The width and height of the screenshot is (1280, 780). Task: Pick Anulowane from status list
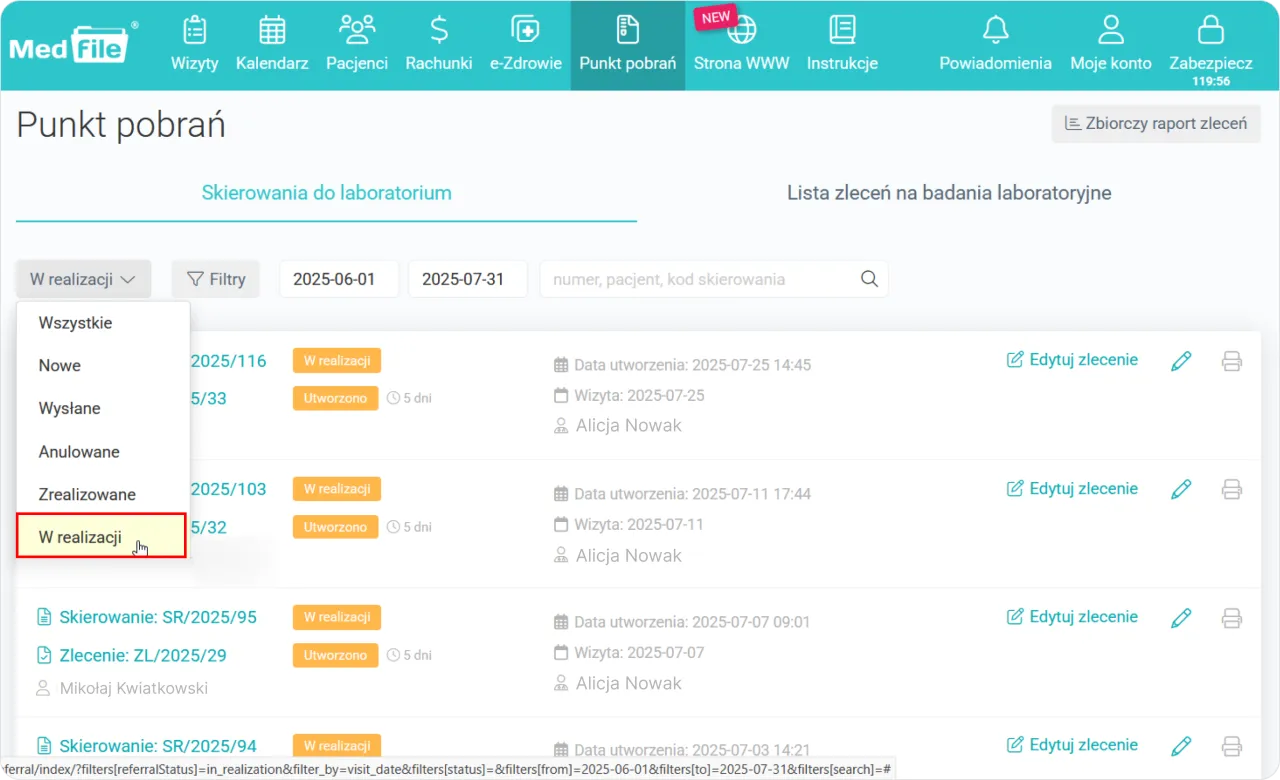[79, 452]
